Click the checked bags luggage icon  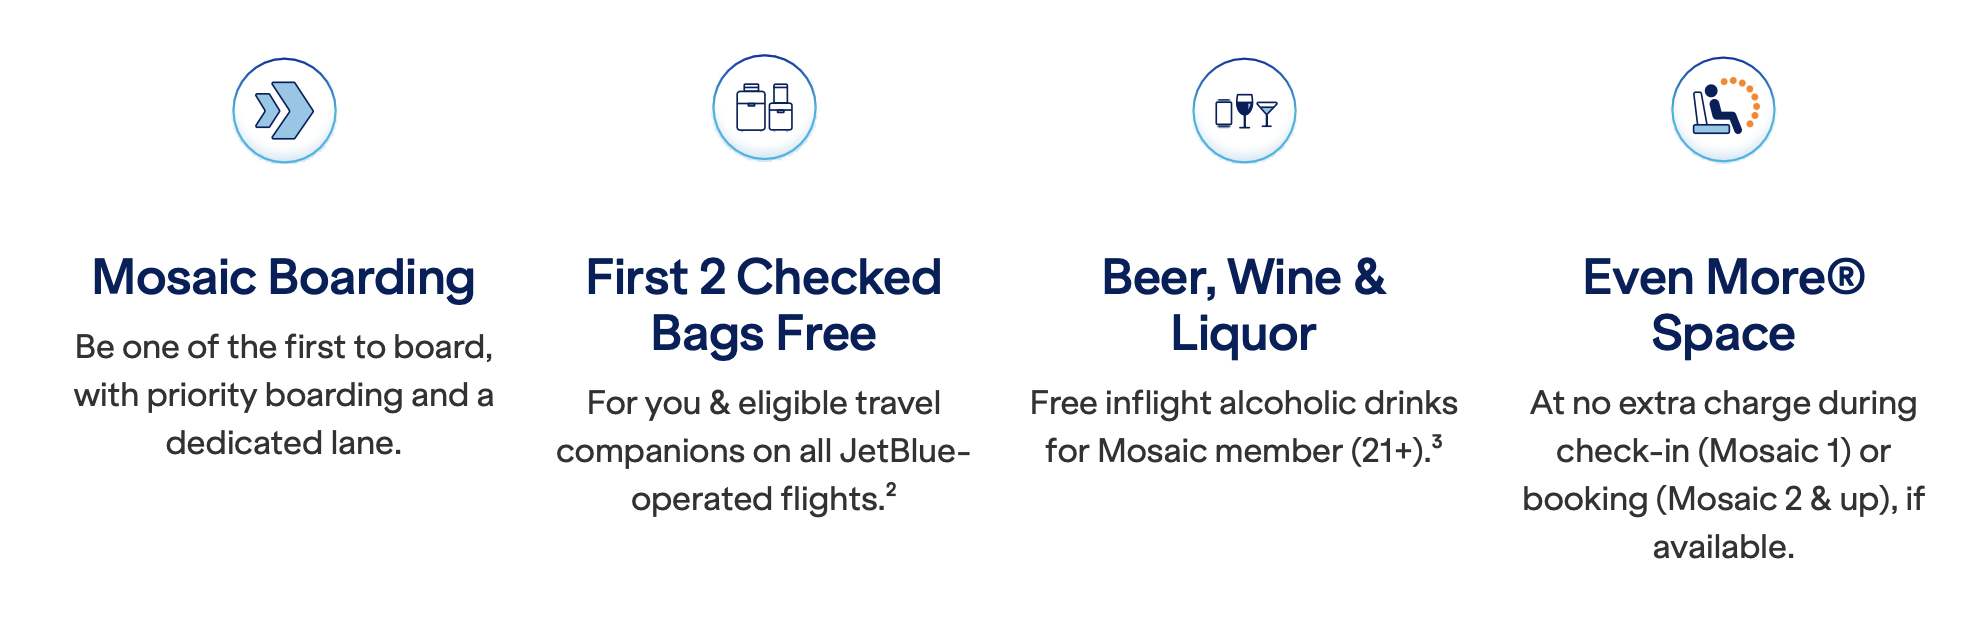764,108
